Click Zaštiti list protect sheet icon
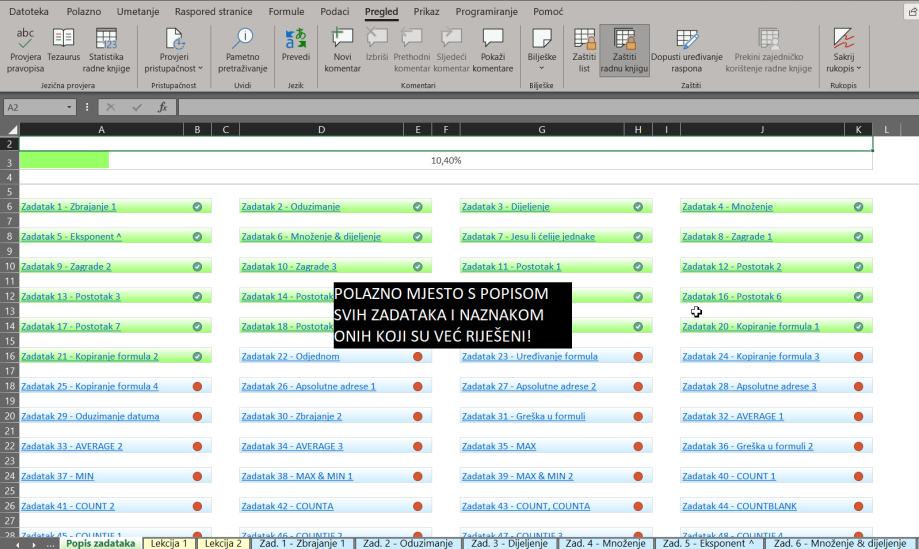Image resolution: width=919 pixels, height=549 pixels. click(x=584, y=40)
